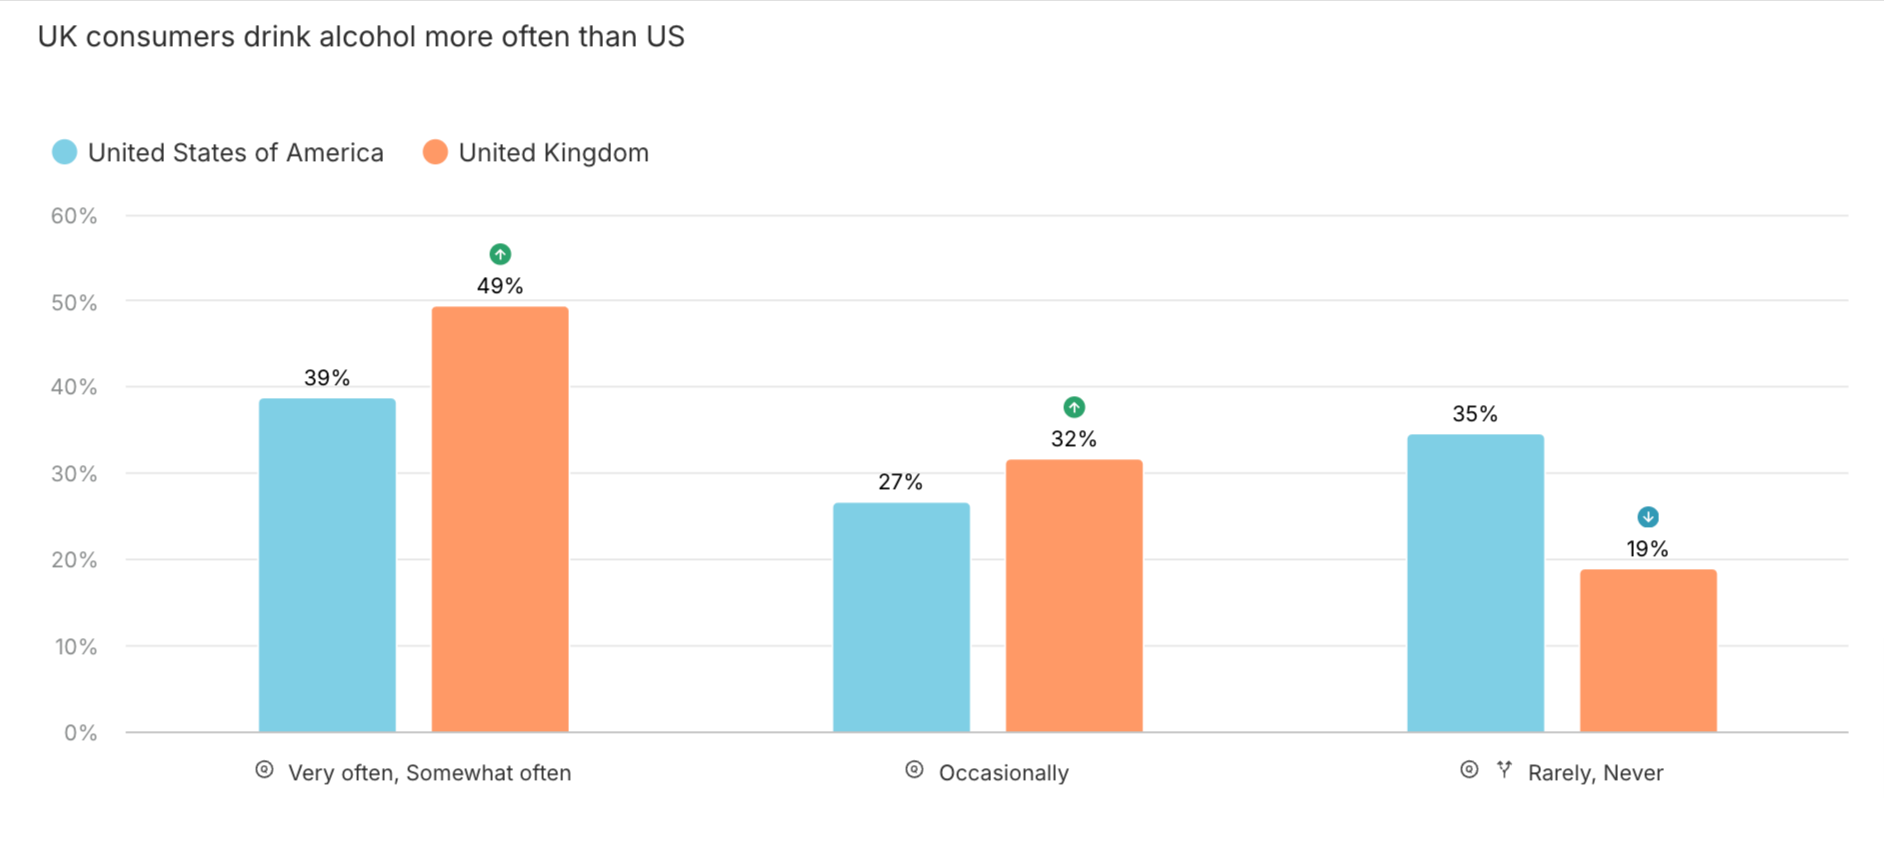Click target icon beside Very often label
1884x845 pixels.
(264, 770)
